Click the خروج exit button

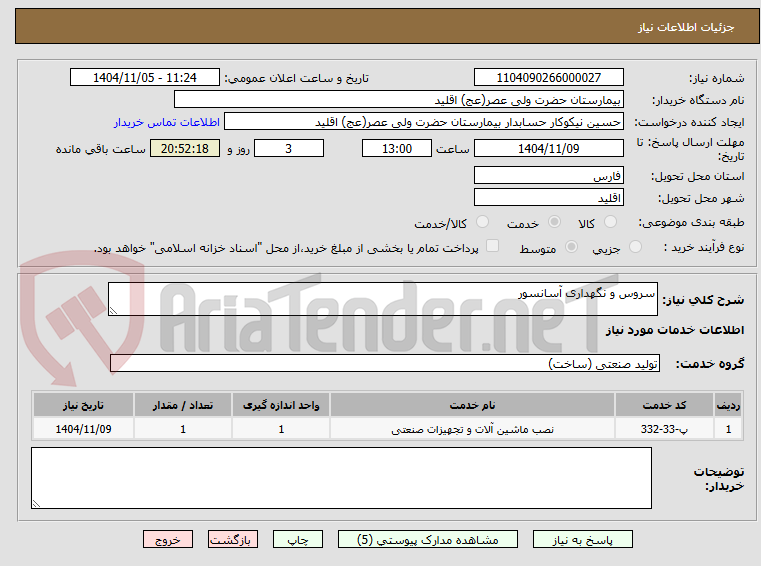click(x=167, y=539)
